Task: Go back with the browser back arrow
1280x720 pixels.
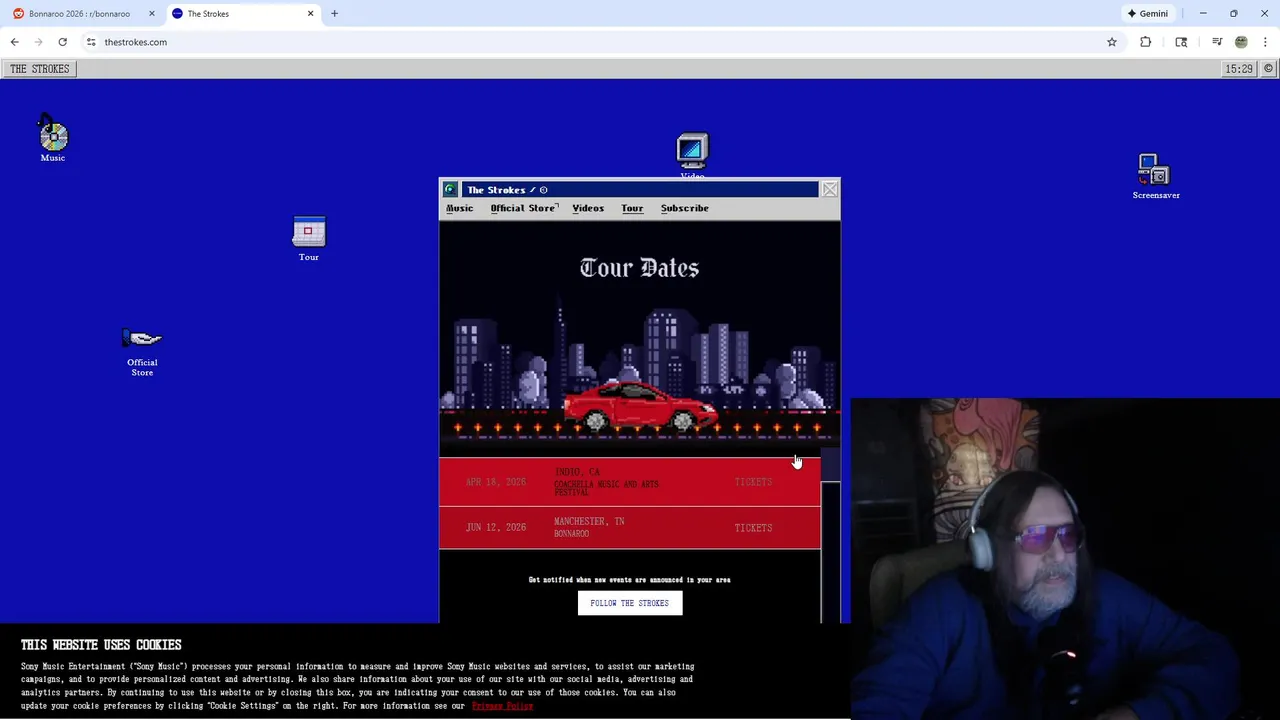Action: coord(15,42)
